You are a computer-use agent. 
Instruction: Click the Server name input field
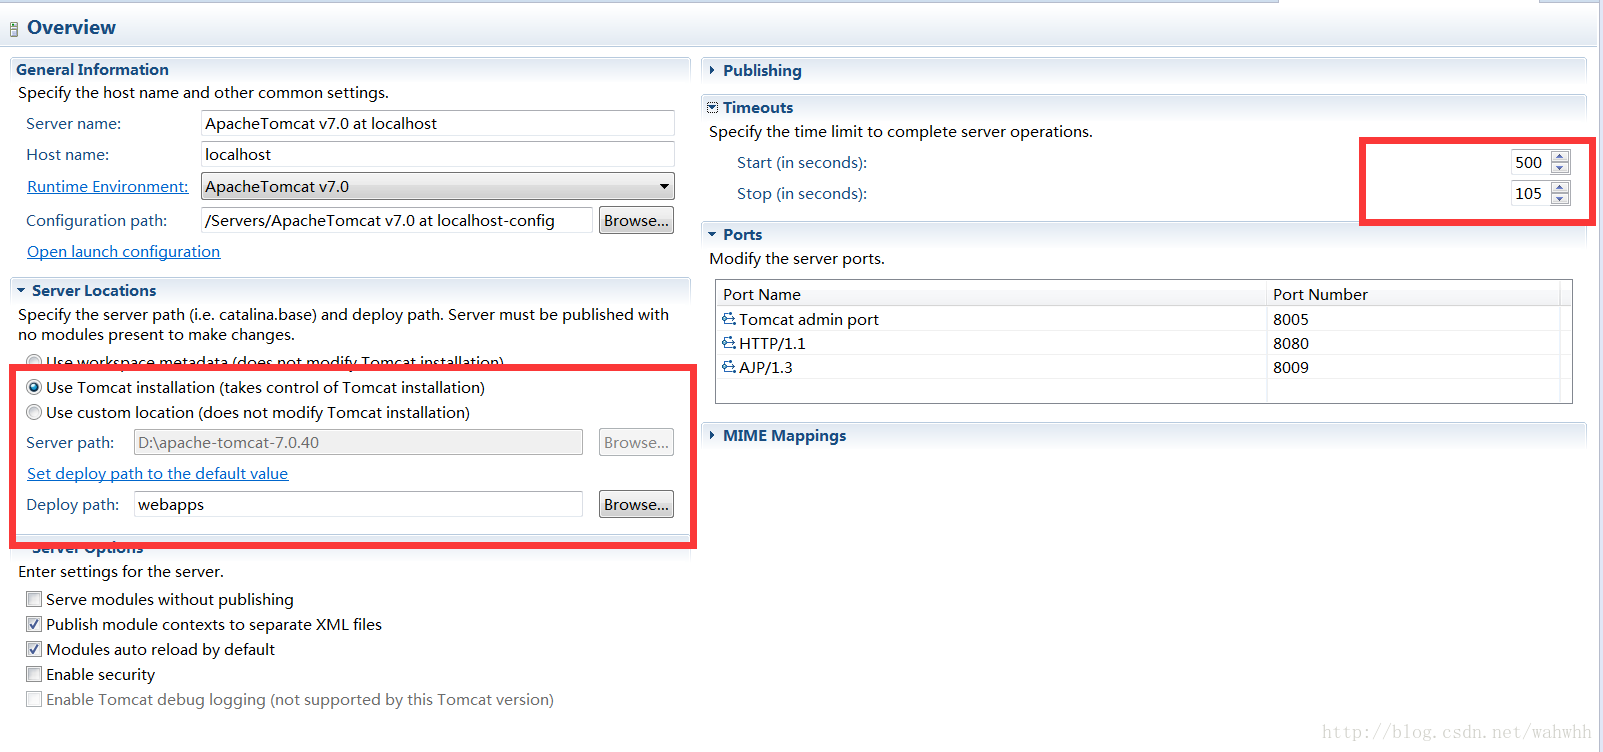tap(438, 123)
